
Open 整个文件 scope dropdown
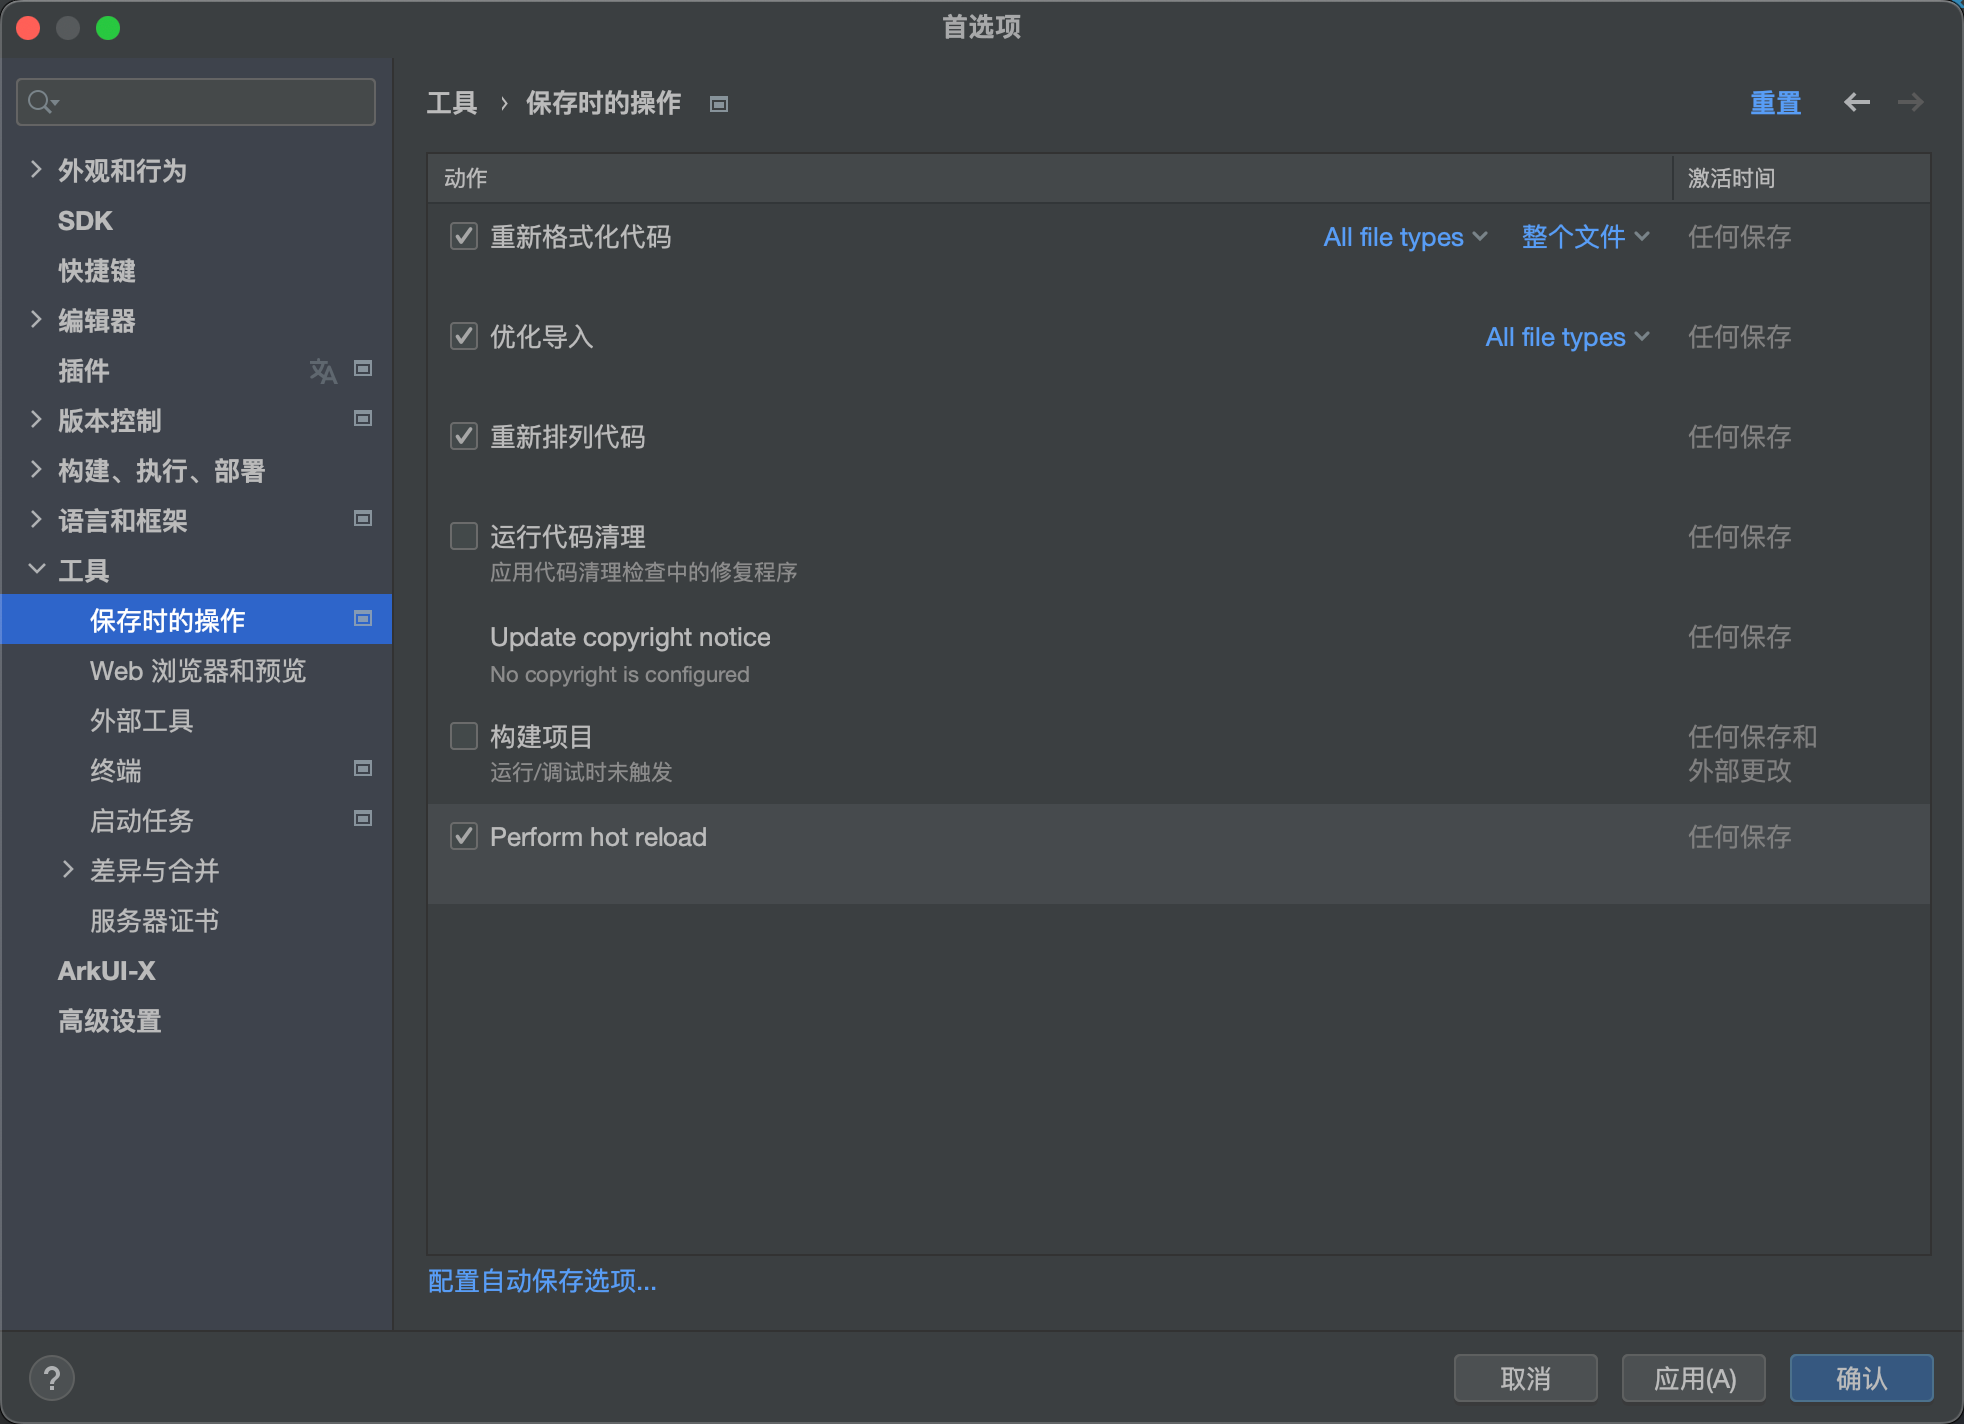tap(1585, 237)
